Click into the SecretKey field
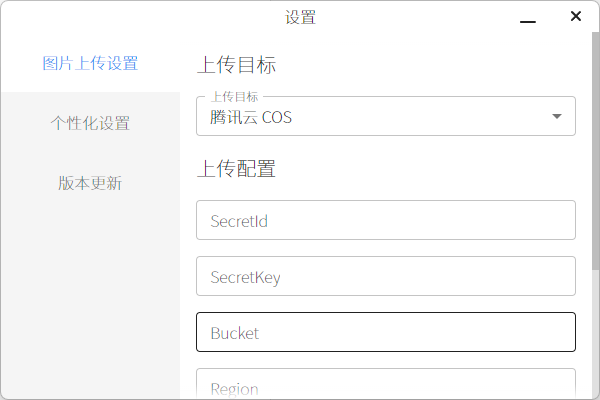 pos(385,276)
